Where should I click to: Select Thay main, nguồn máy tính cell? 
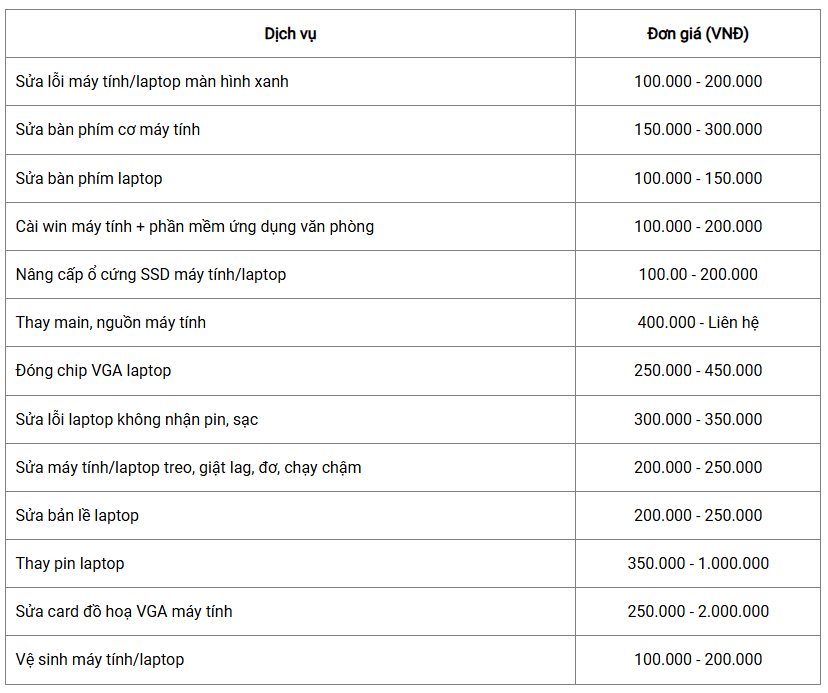[x=290, y=323]
